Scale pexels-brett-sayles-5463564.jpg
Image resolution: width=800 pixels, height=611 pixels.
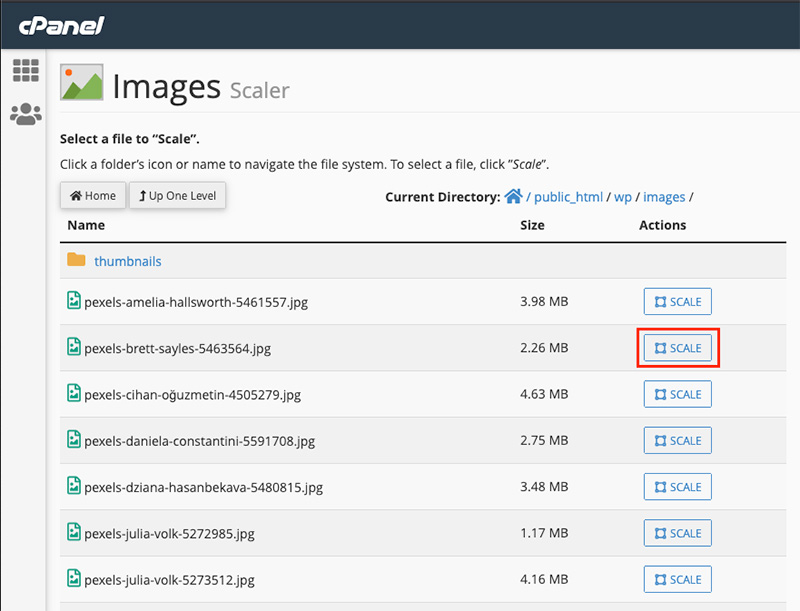[x=677, y=348]
